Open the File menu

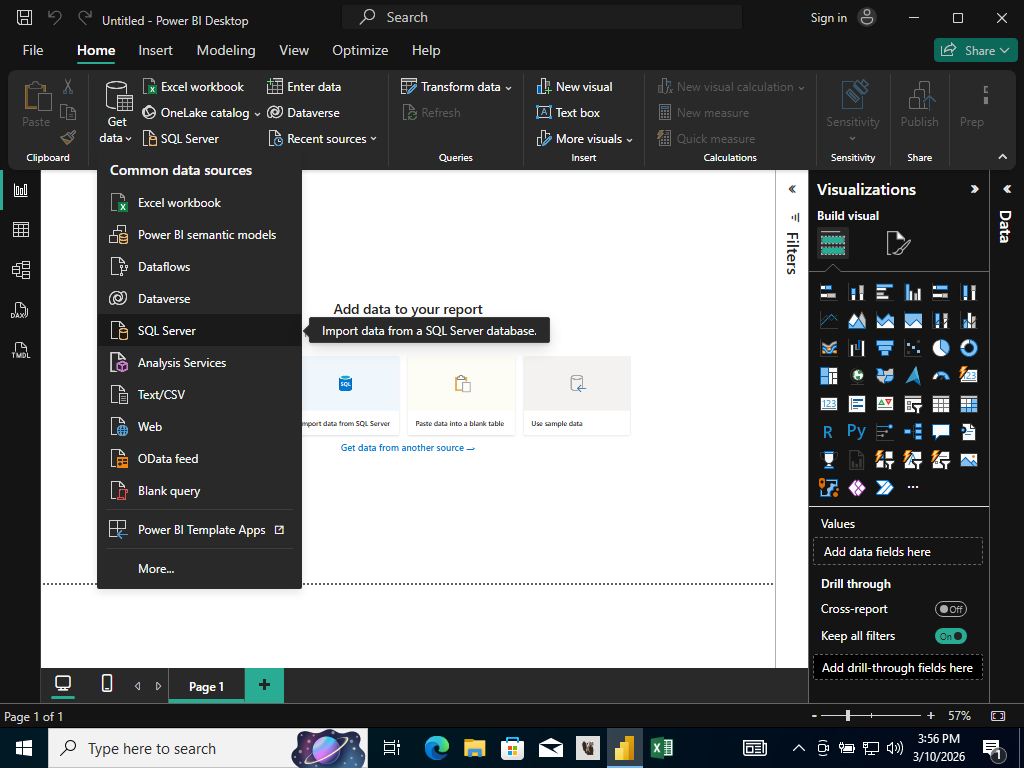coord(33,50)
